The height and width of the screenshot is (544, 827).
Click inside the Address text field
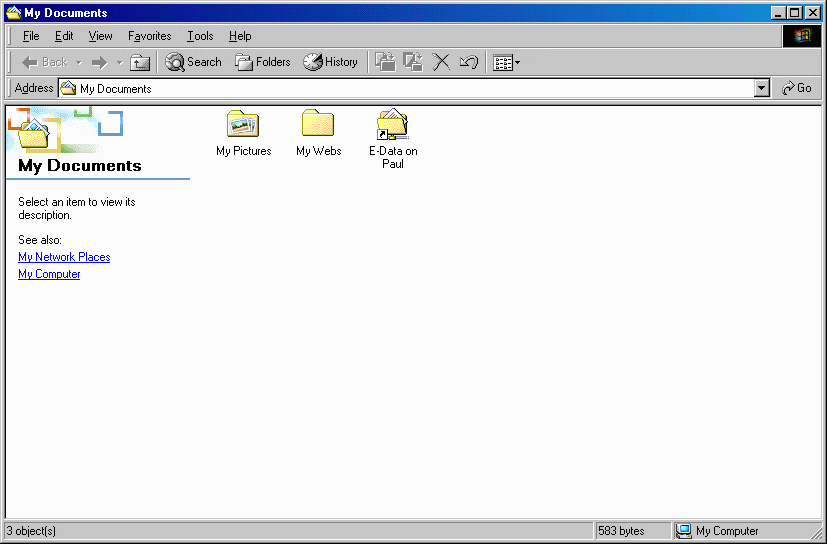coord(400,88)
